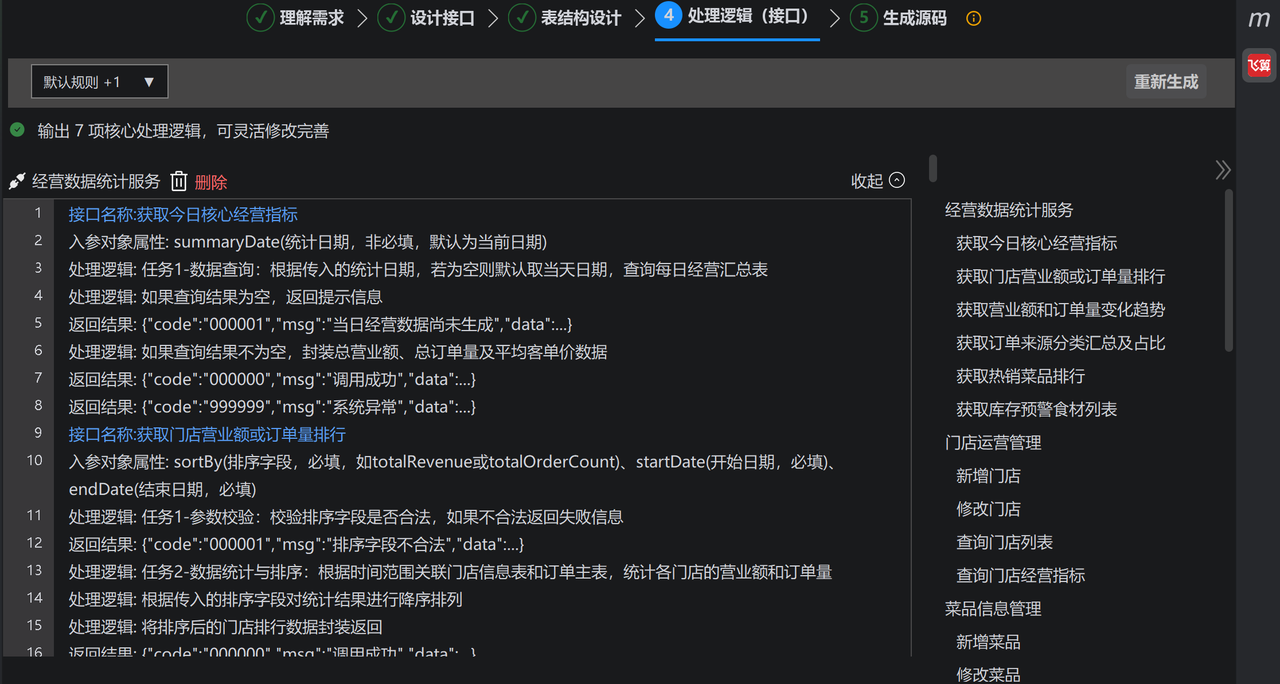Viewport: 1280px width, 684px height.
Task: Click the trash icon next to 删除
Action: [179, 181]
